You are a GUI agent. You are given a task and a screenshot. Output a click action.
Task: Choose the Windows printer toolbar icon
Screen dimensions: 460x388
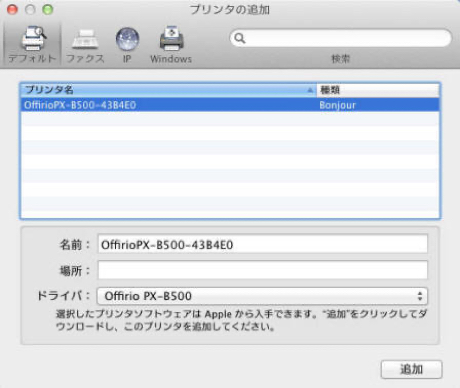coord(171,45)
